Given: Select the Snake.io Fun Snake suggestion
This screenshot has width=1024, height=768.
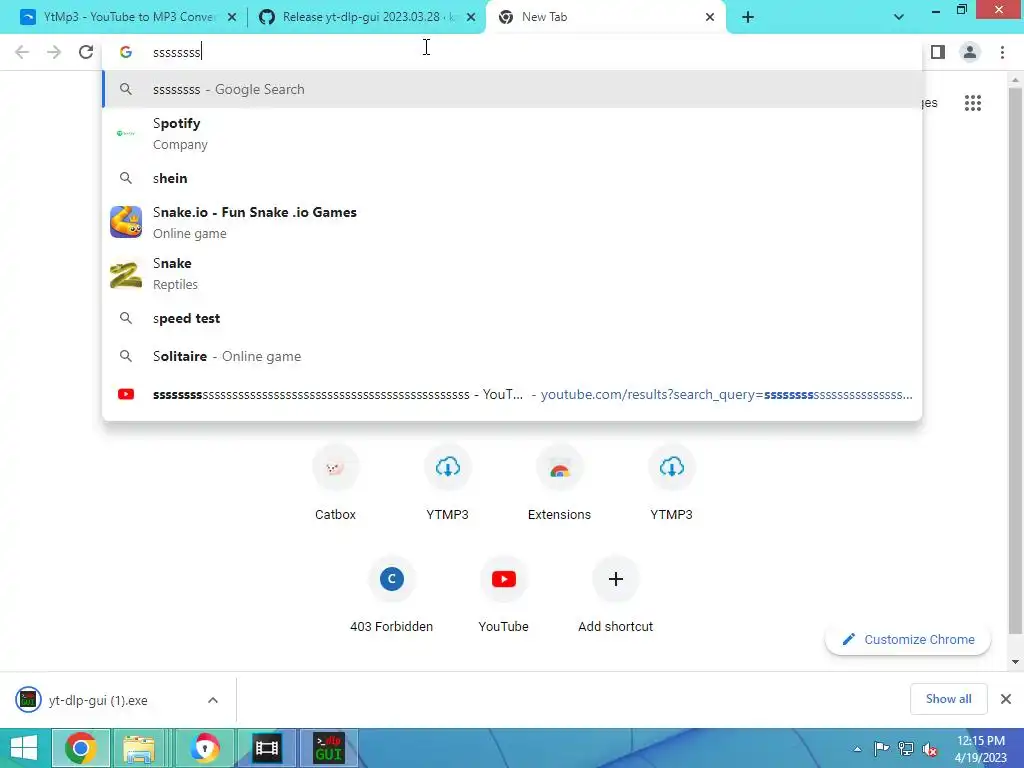Looking at the screenshot, I should (512, 223).
